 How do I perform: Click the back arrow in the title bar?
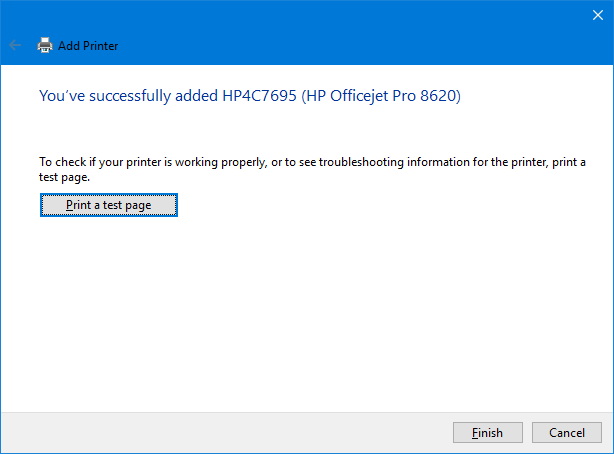(15, 45)
